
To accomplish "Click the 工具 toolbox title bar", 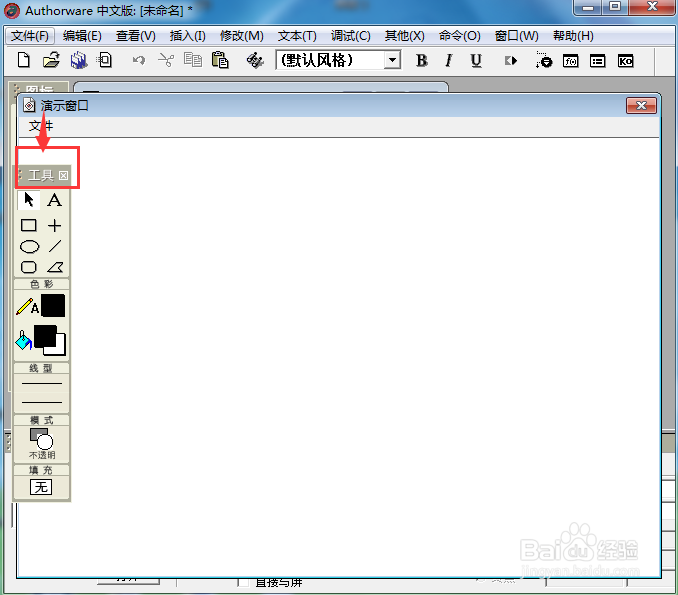I will [x=42, y=175].
